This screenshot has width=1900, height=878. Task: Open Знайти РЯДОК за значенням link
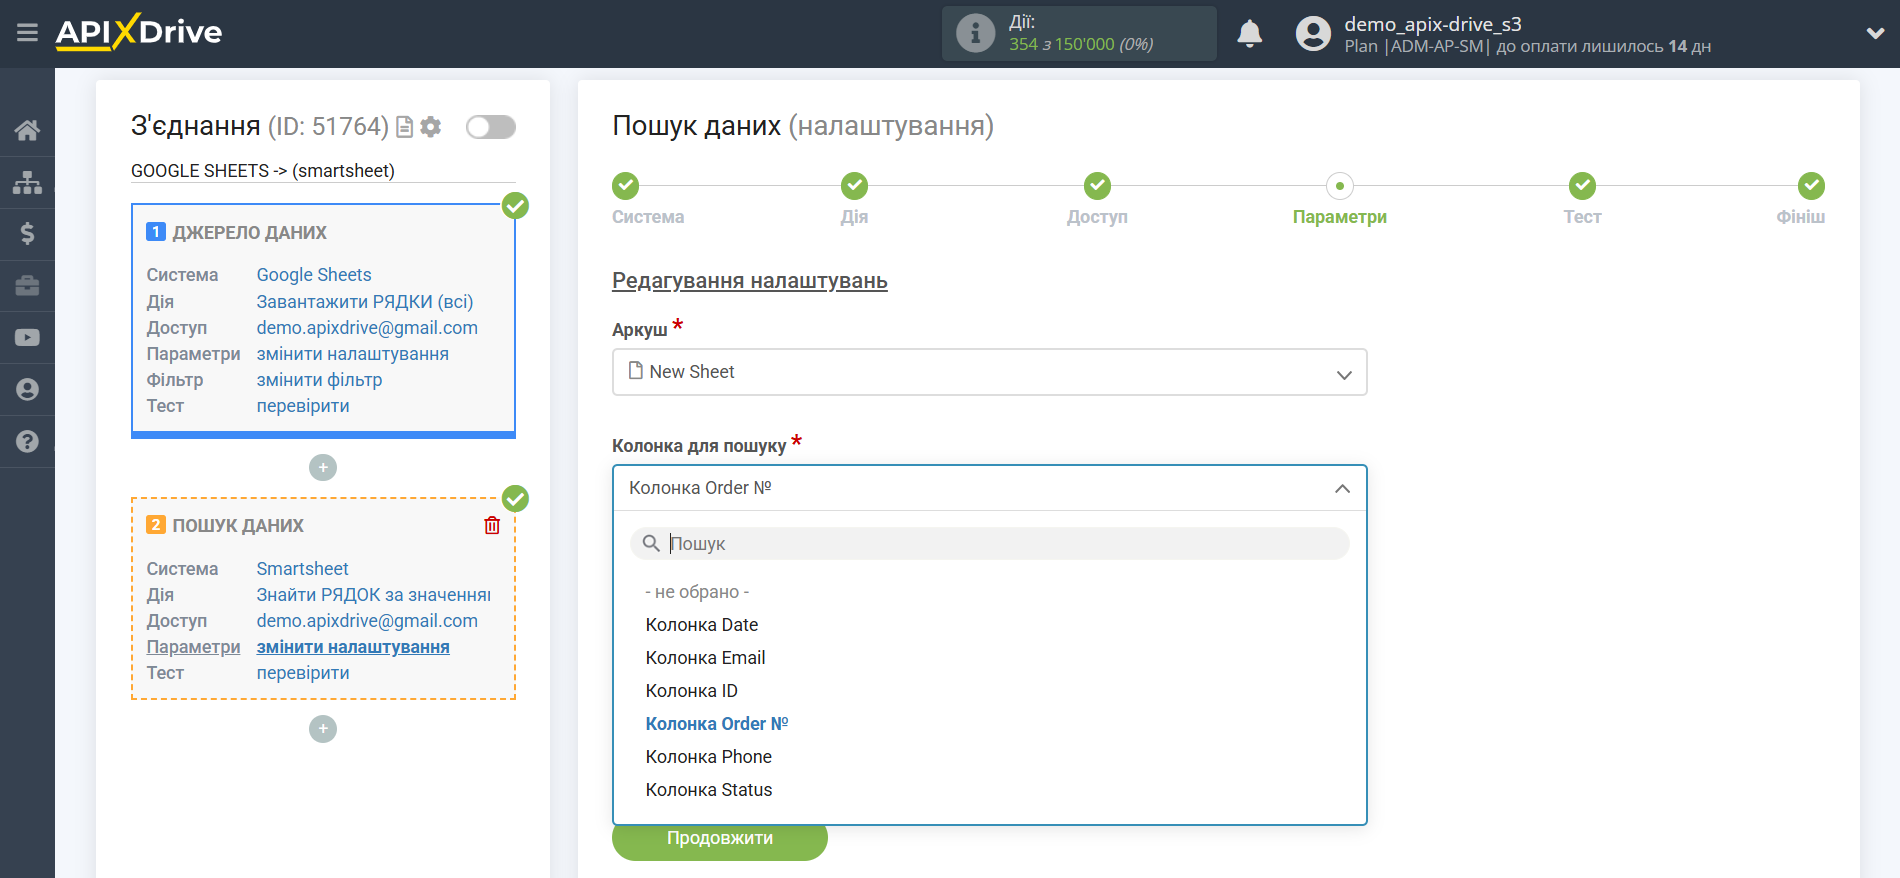tap(374, 594)
